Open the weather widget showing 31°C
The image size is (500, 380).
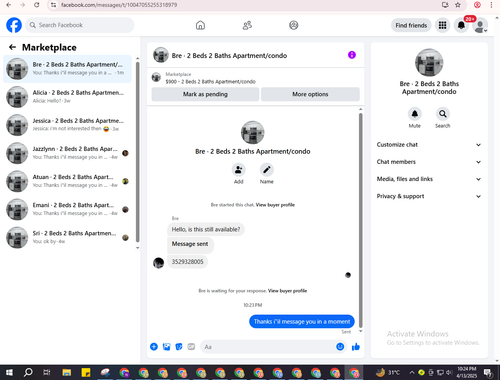(388, 372)
